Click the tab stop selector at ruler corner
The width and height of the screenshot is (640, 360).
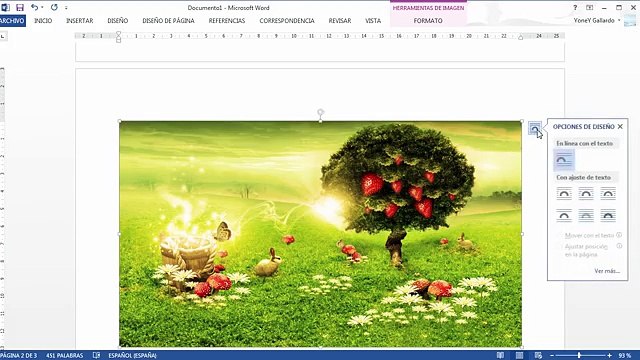pyautogui.click(x=3, y=36)
